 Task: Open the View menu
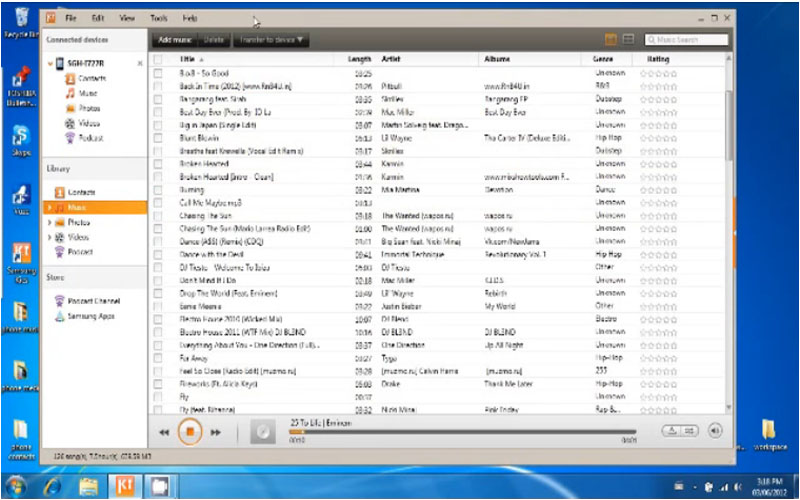click(127, 18)
